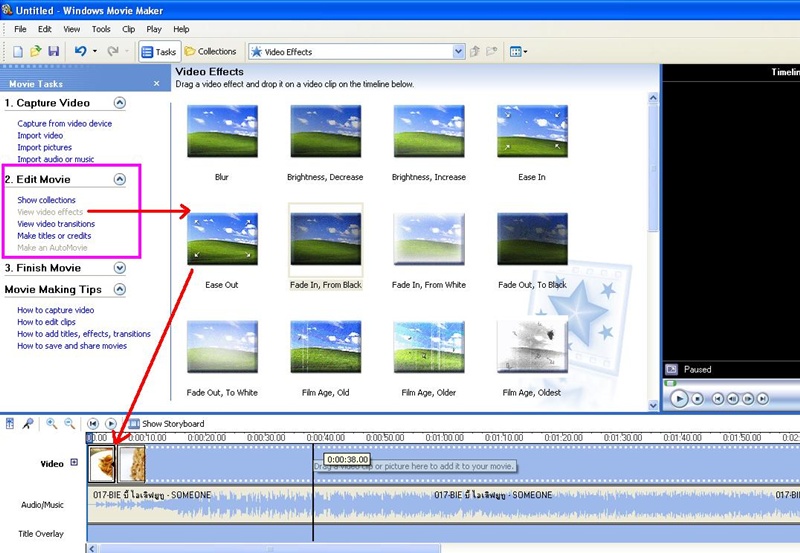Image resolution: width=800 pixels, height=553 pixels.
Task: Select the Fade Out, To Black effect
Action: [x=532, y=239]
